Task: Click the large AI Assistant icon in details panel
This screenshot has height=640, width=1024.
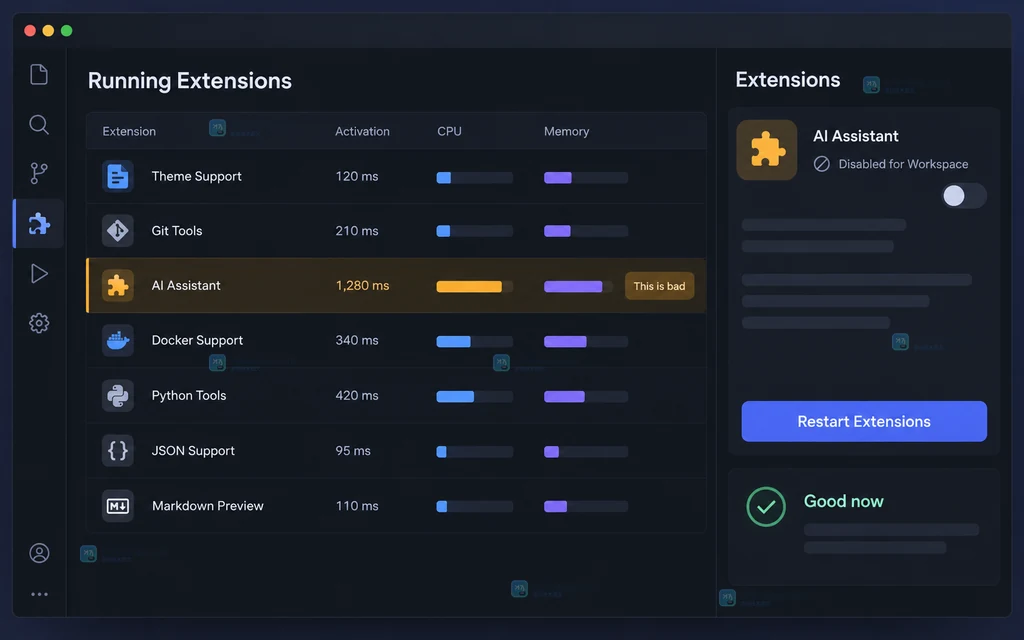Action: click(x=767, y=150)
